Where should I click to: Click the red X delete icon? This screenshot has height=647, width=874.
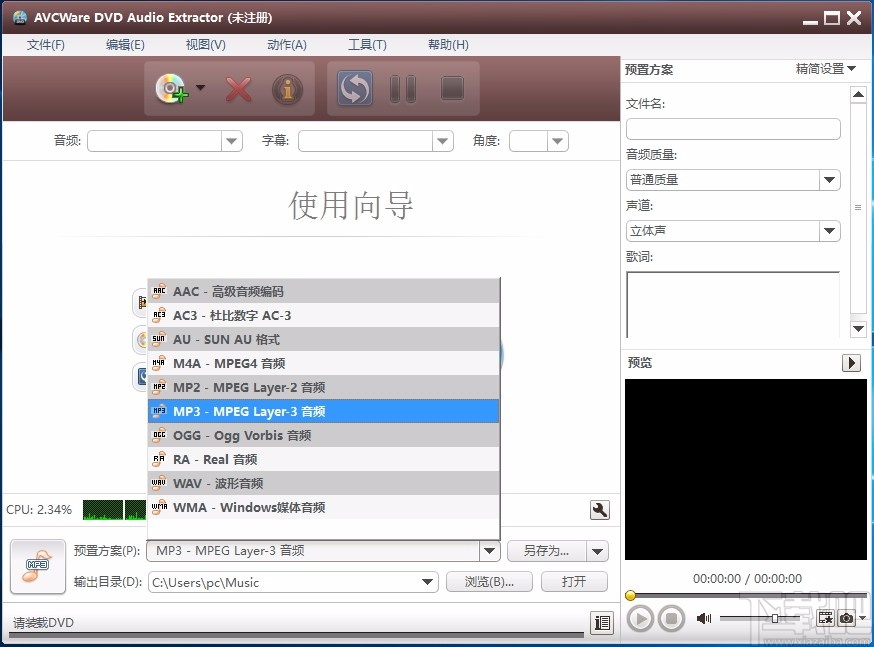pyautogui.click(x=239, y=89)
